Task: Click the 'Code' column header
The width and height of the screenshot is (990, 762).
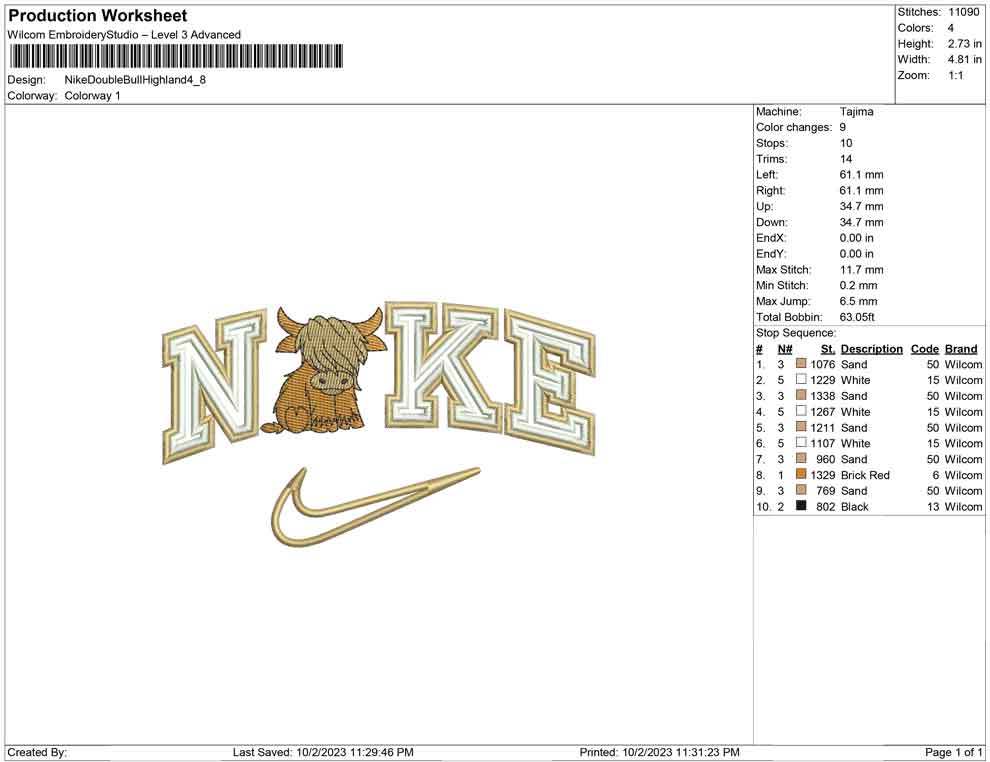Action: [924, 349]
